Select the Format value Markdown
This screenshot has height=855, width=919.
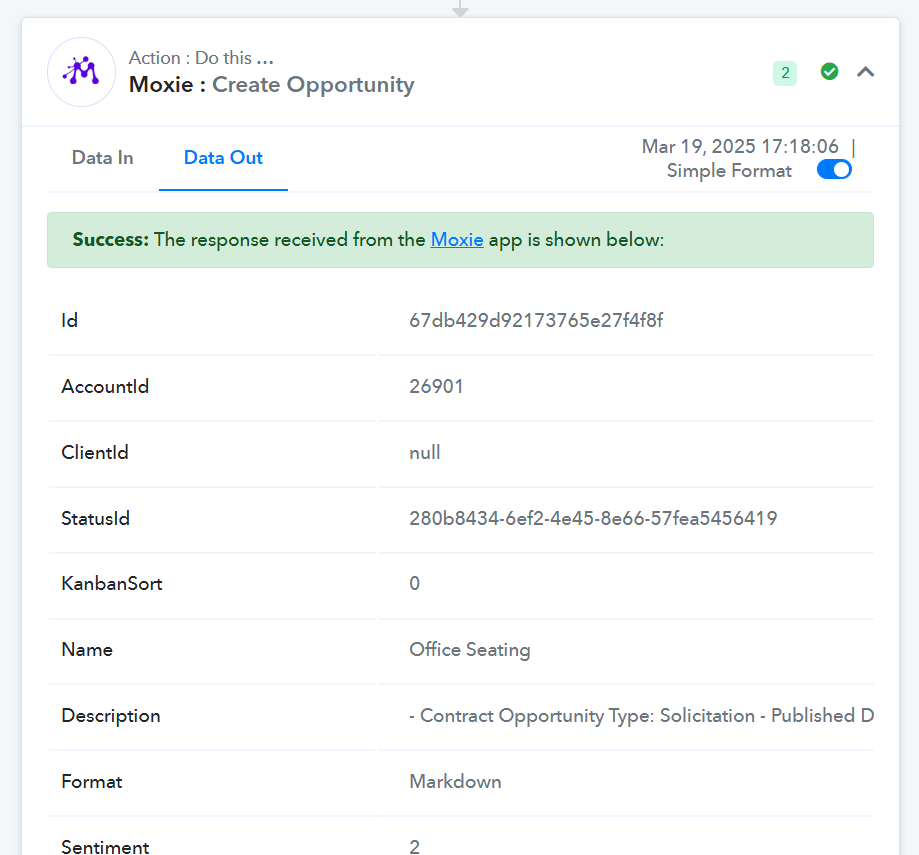coord(455,782)
